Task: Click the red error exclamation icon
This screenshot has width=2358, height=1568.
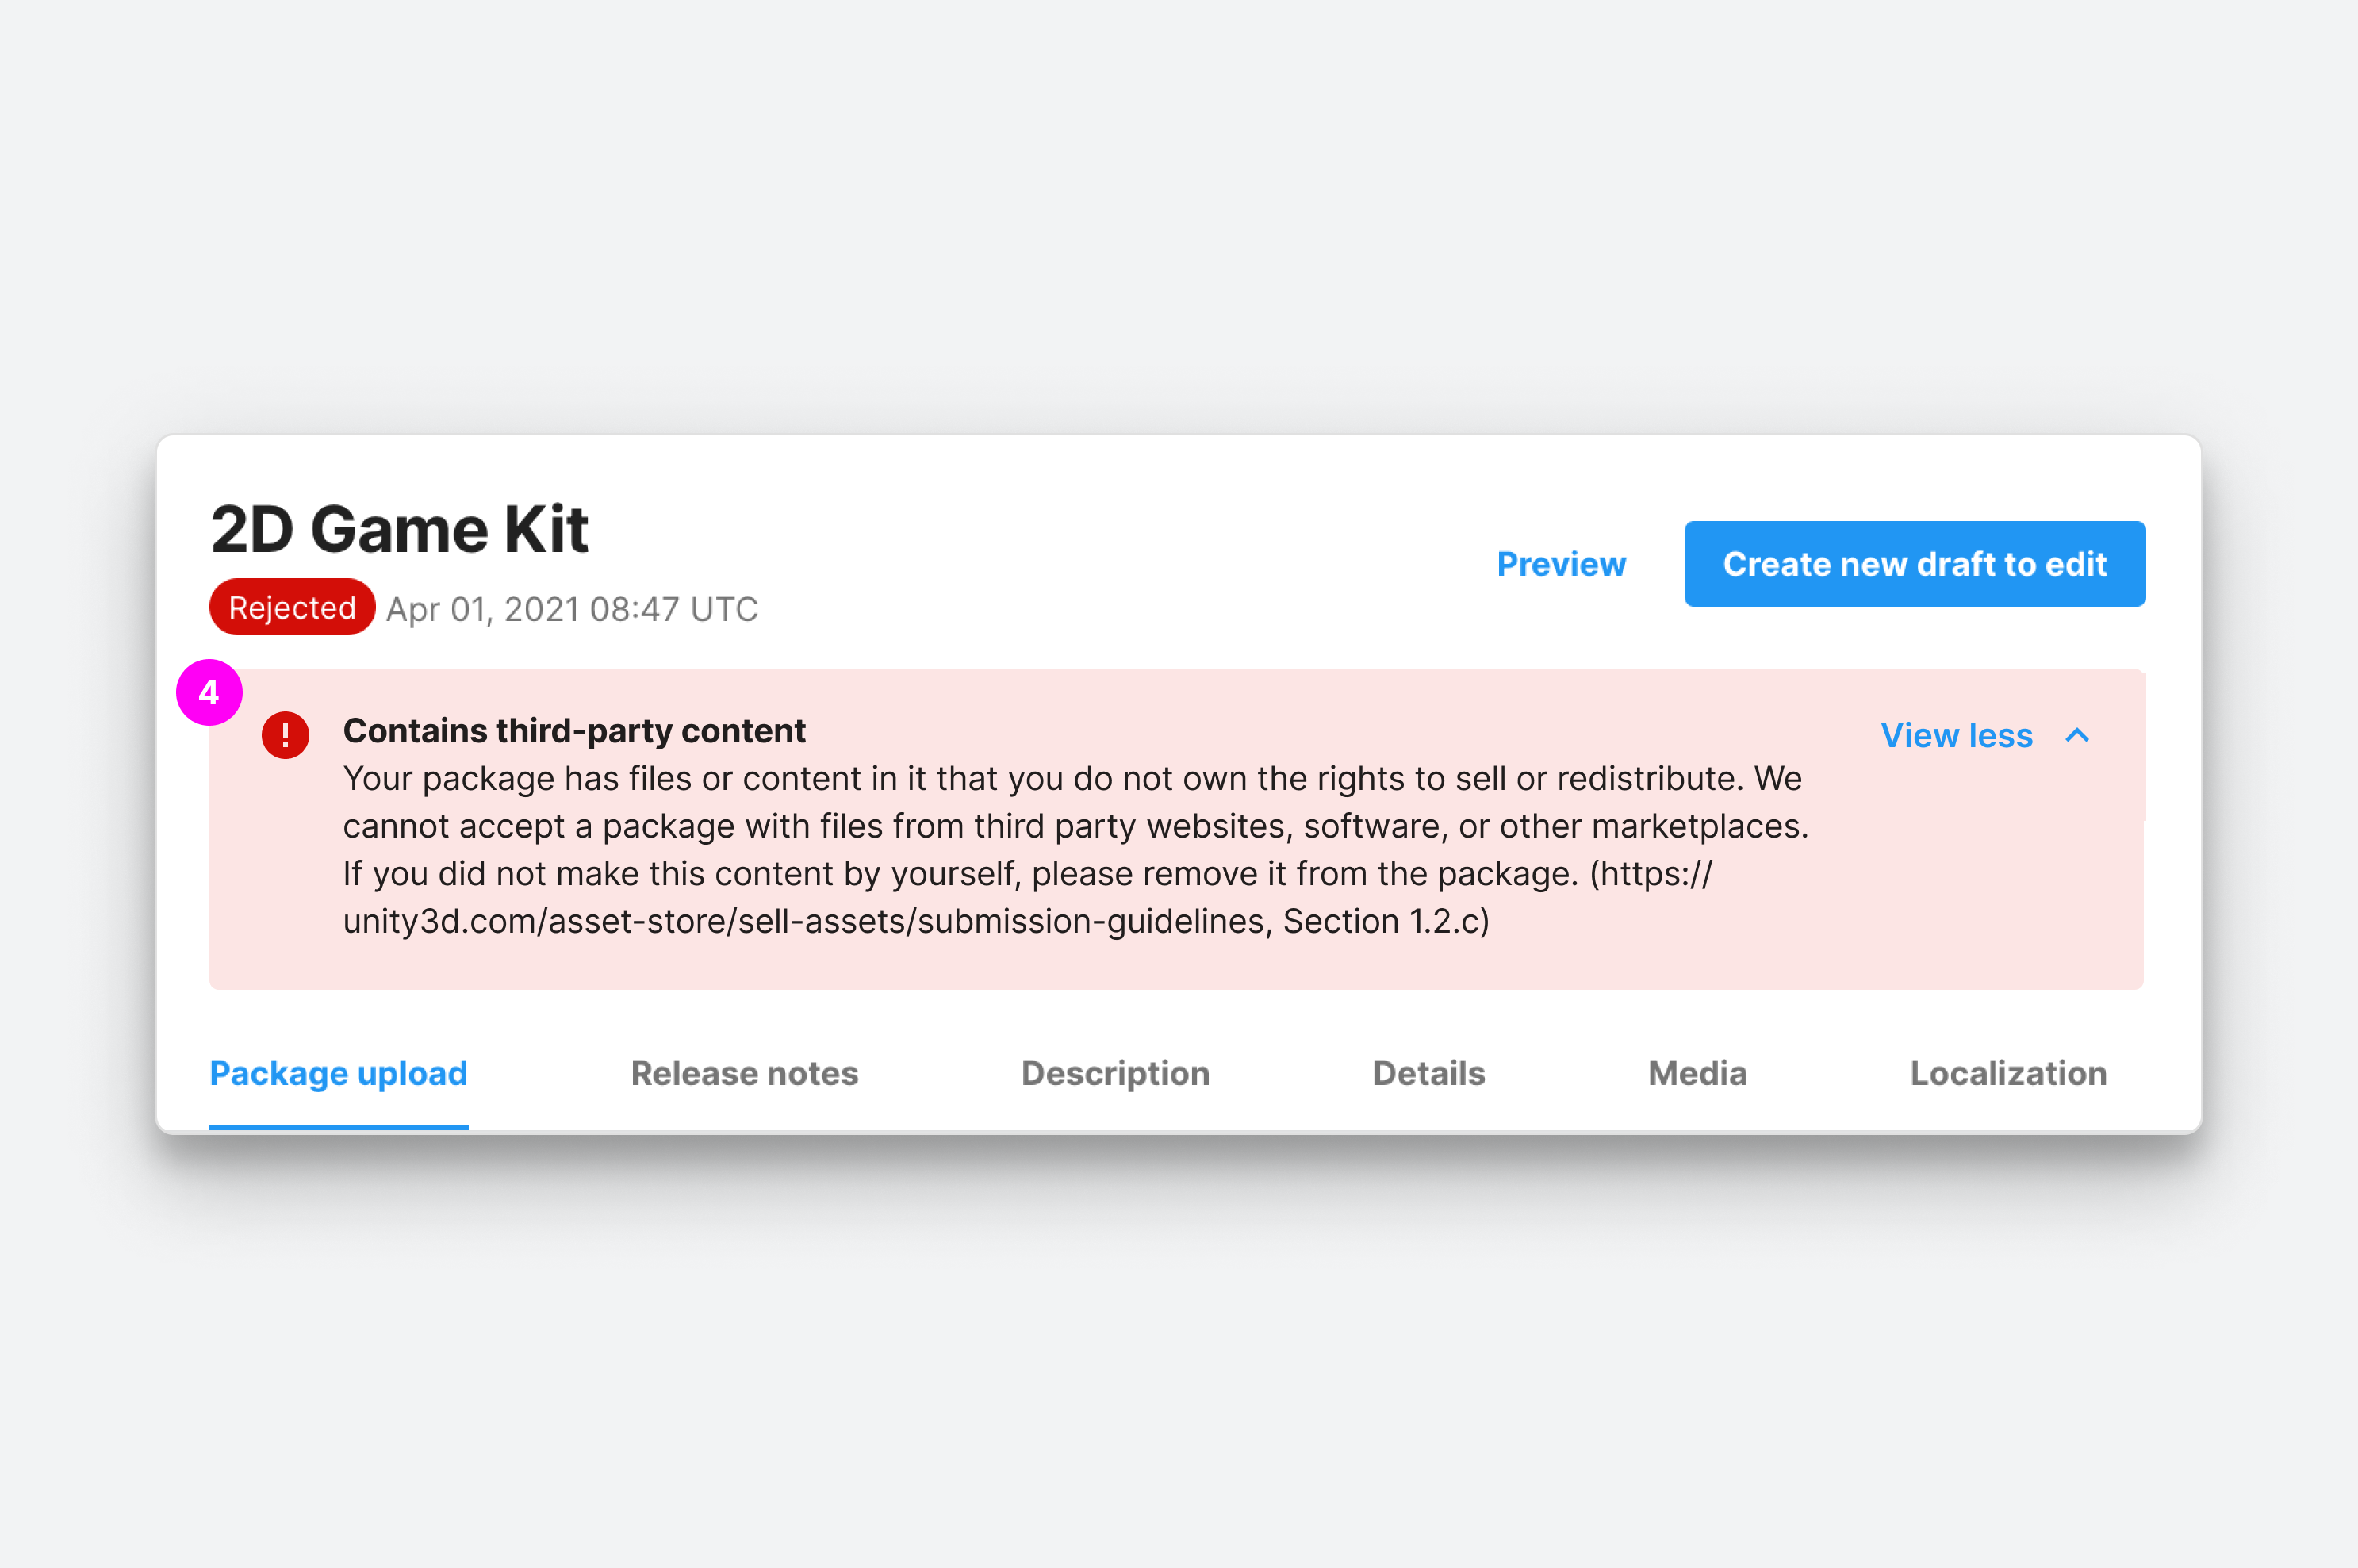Action: (285, 735)
